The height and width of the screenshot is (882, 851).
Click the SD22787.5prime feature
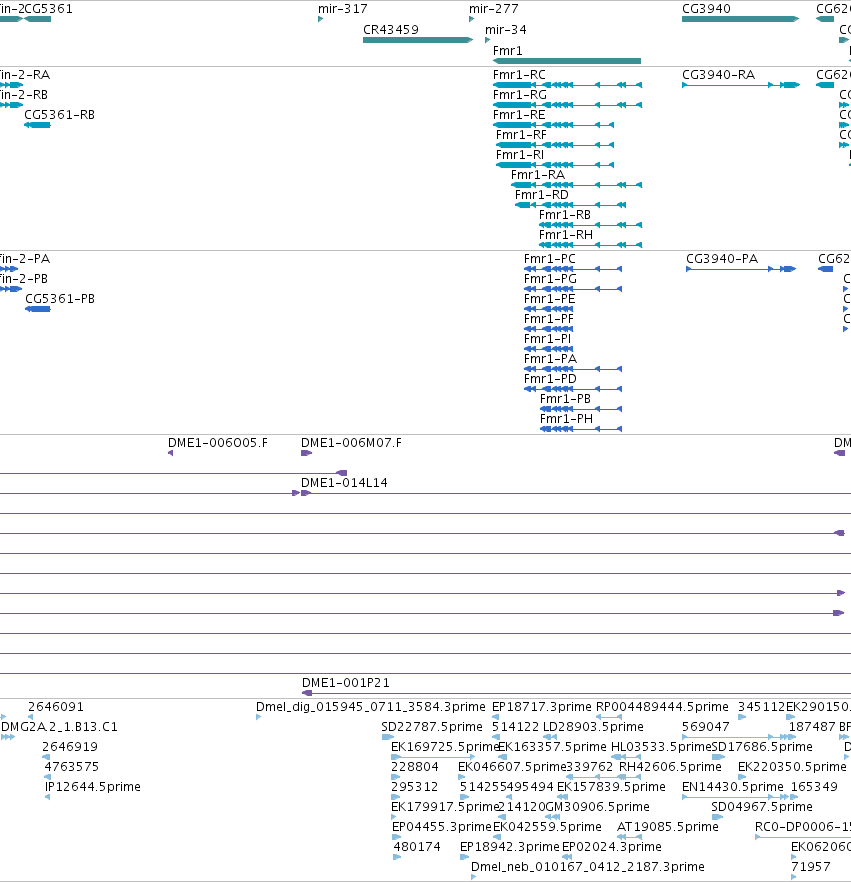388,737
